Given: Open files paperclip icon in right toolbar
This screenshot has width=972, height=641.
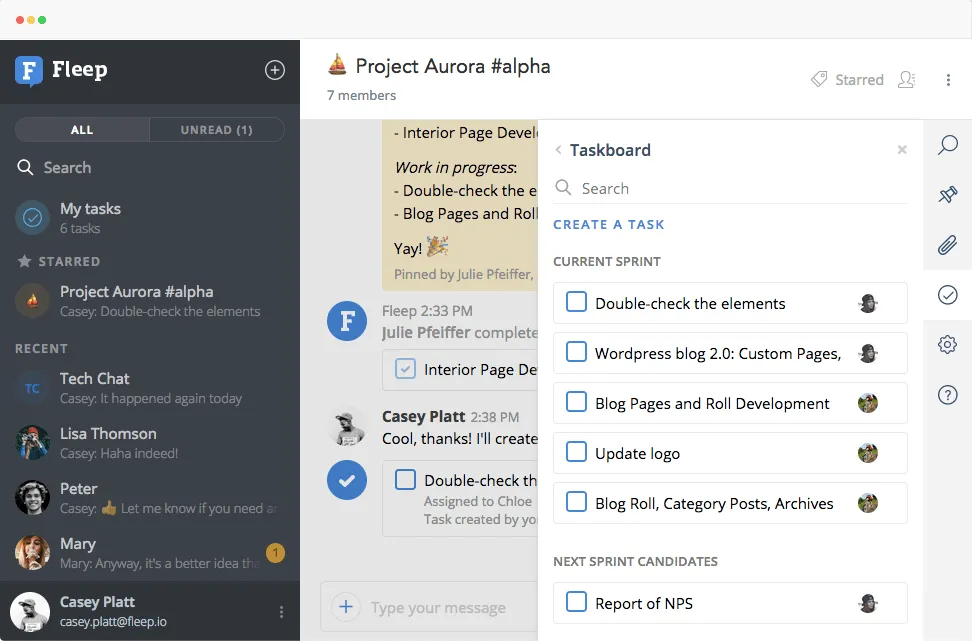Looking at the screenshot, I should 947,245.
